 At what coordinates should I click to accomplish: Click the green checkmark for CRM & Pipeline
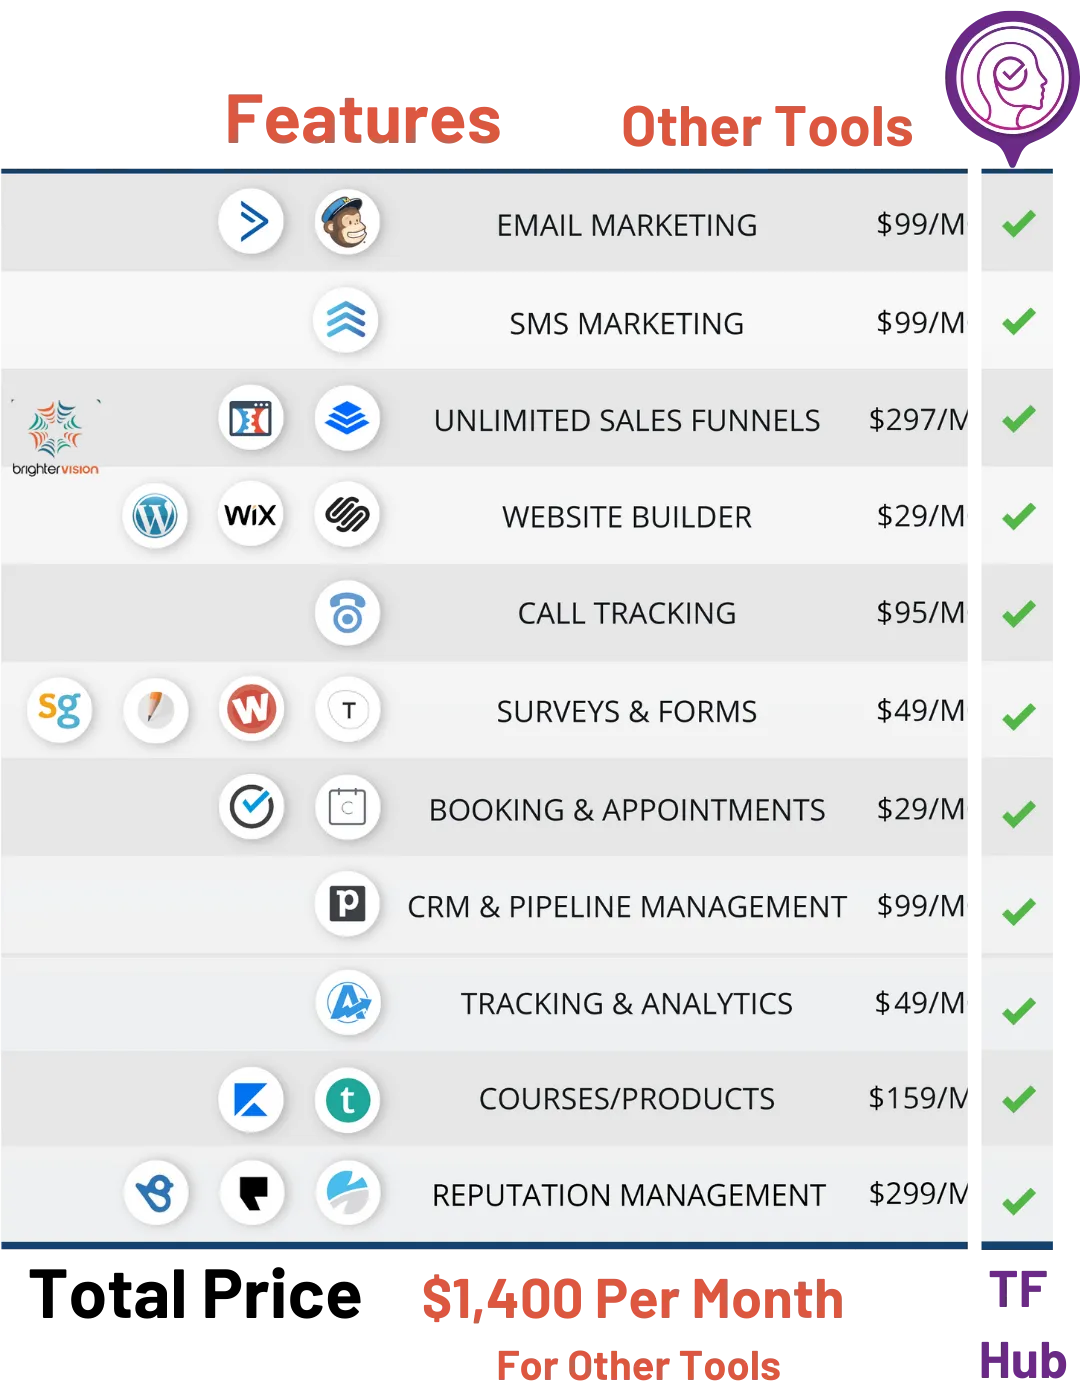click(1019, 911)
